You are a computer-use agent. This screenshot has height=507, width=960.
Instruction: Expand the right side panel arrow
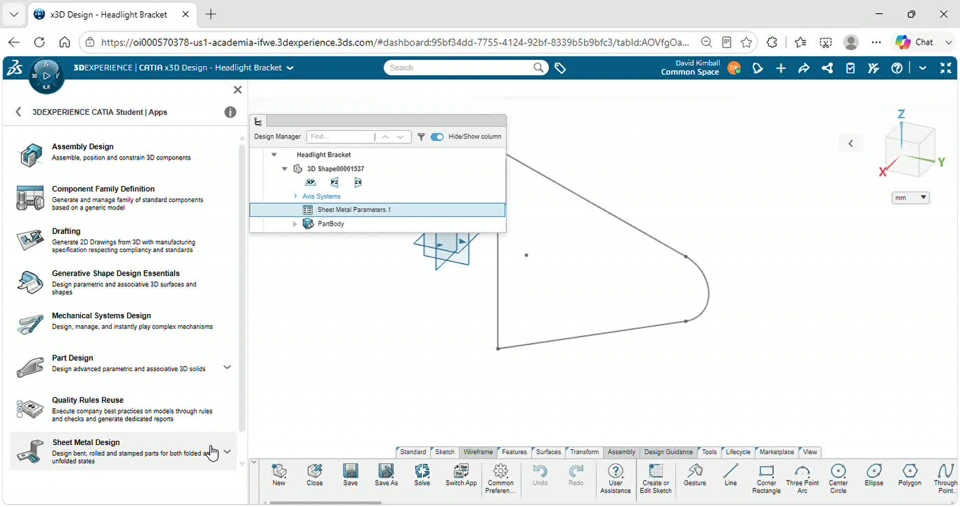(850, 143)
